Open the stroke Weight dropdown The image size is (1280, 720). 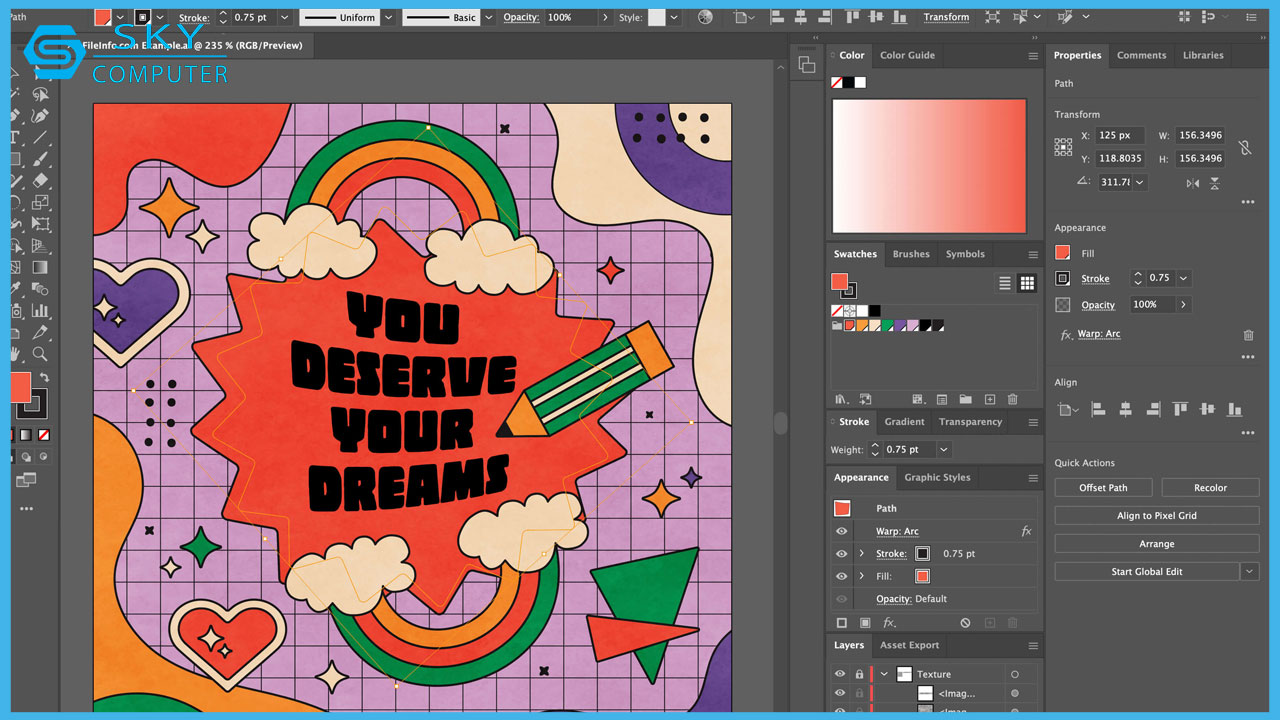pyautogui.click(x=942, y=449)
